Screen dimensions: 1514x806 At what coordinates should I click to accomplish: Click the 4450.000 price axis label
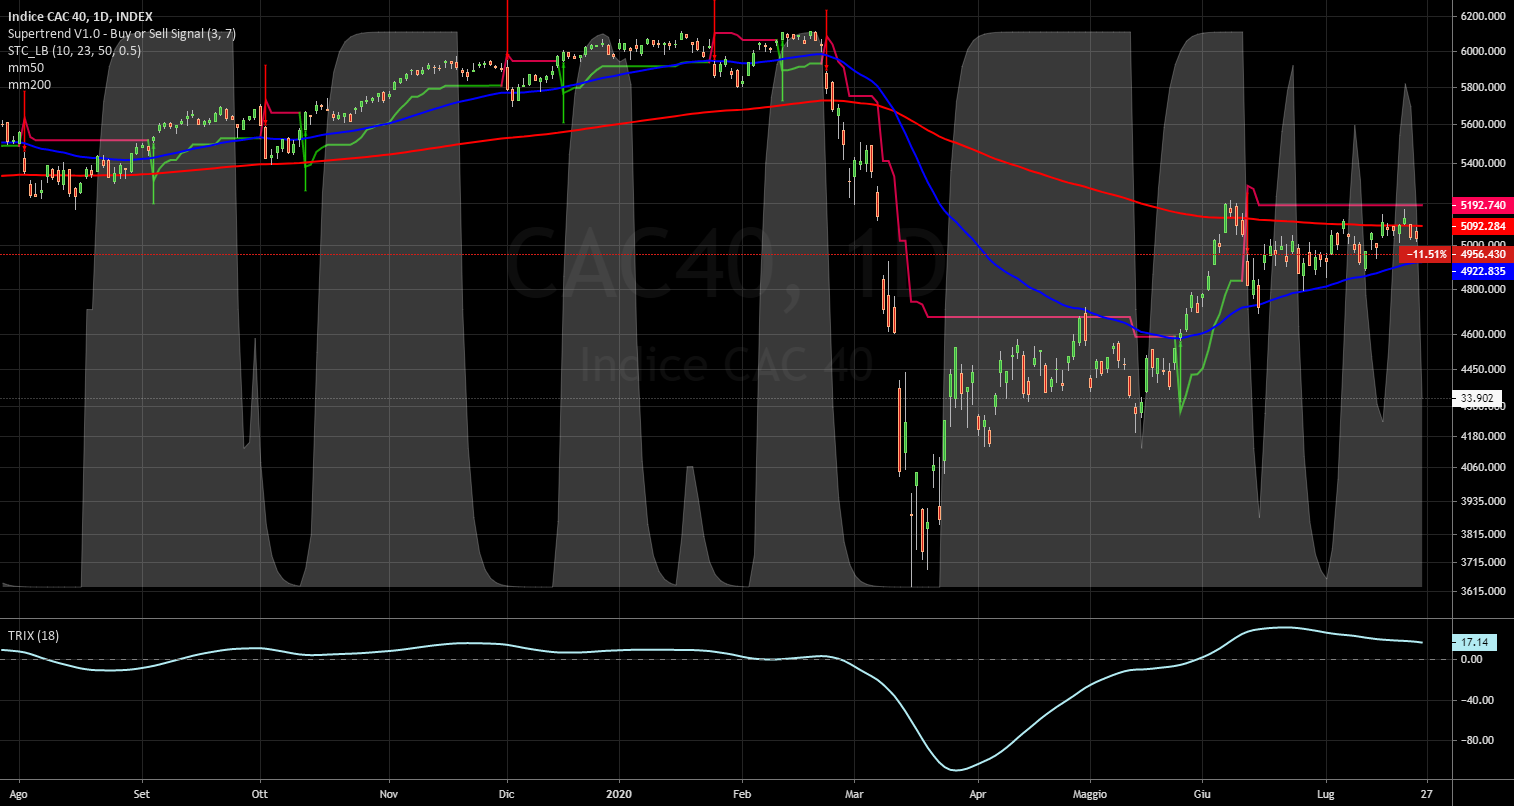(1483, 370)
